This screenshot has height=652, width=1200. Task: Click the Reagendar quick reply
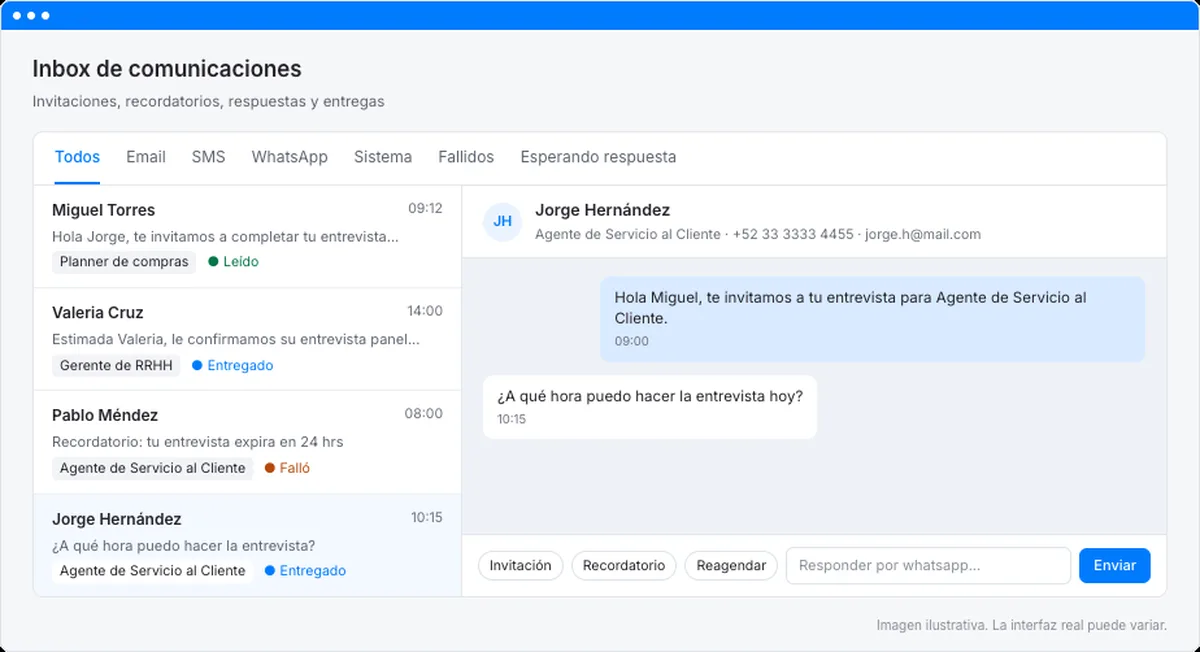point(731,565)
